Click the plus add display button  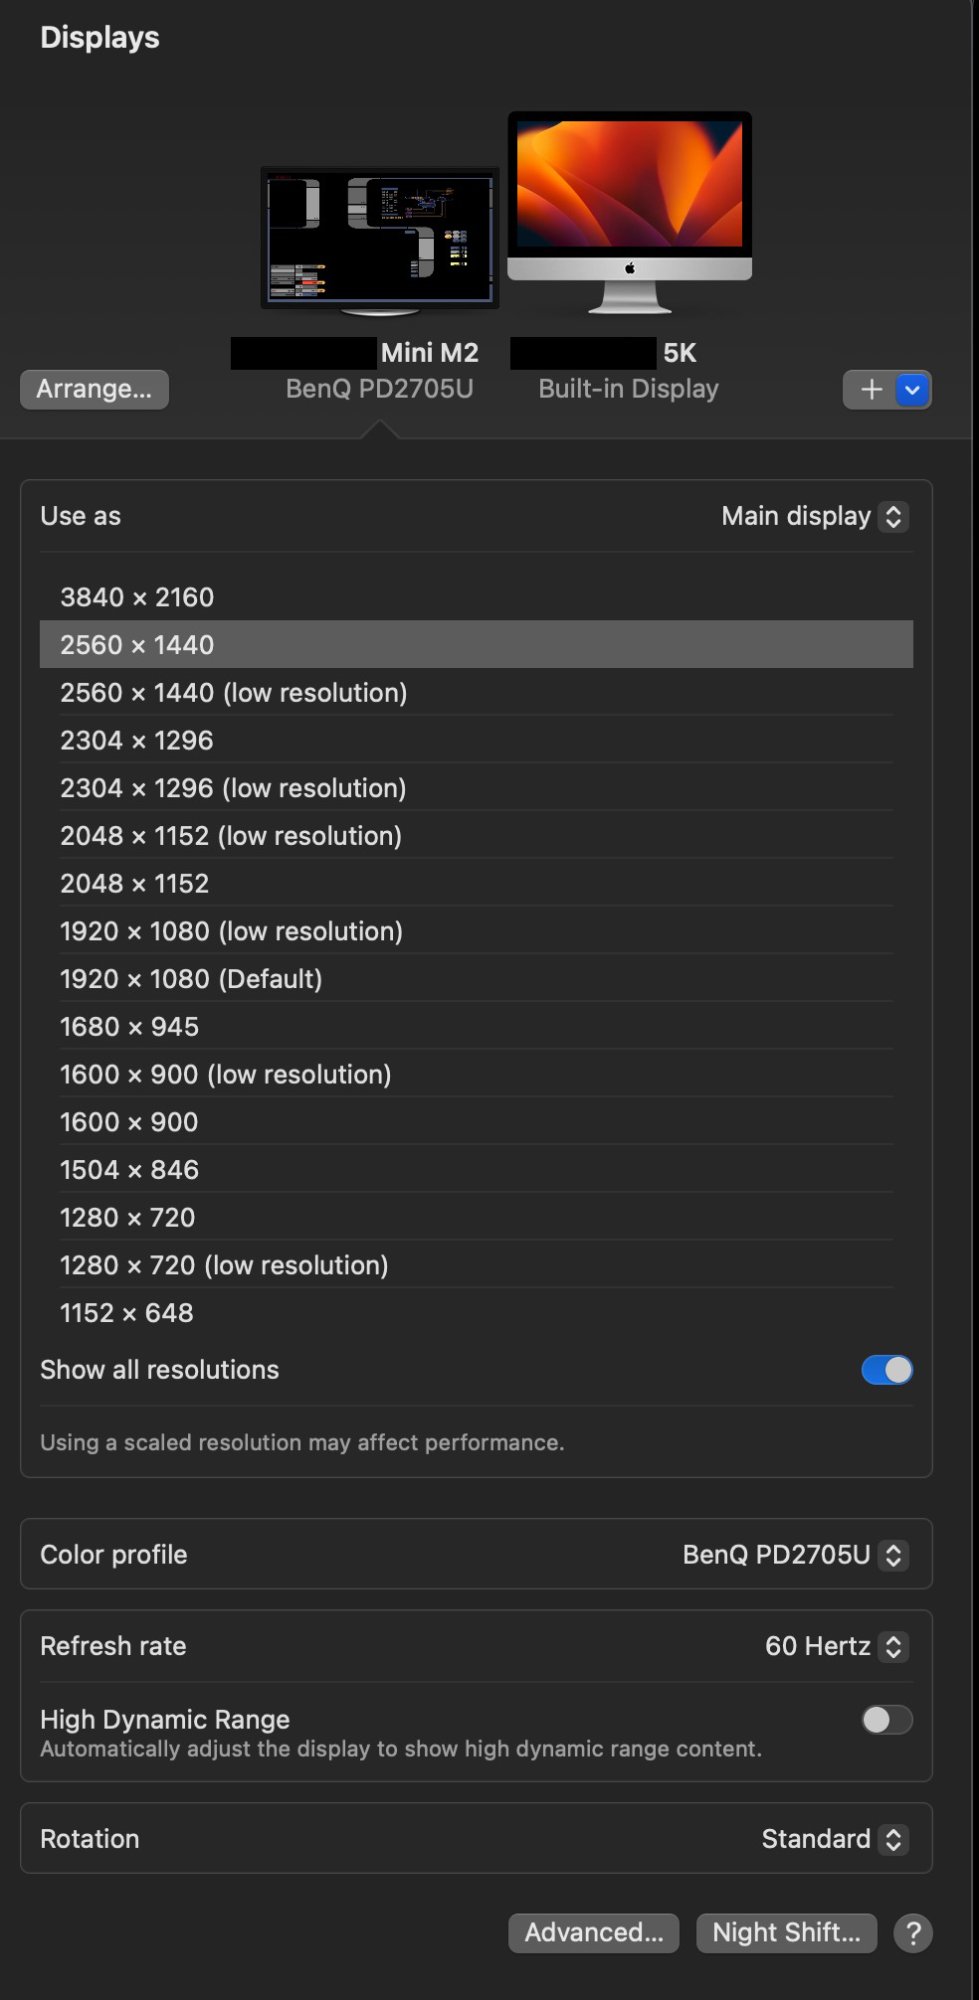pyautogui.click(x=871, y=389)
